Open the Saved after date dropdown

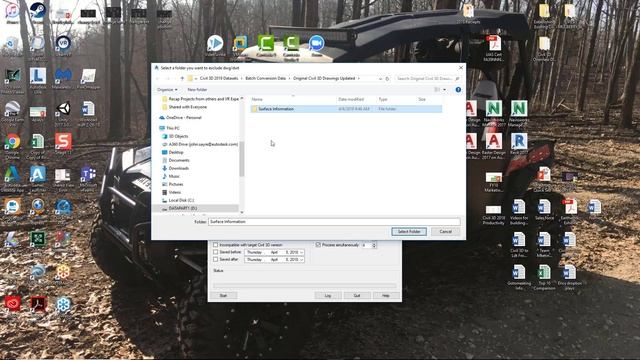(302, 260)
